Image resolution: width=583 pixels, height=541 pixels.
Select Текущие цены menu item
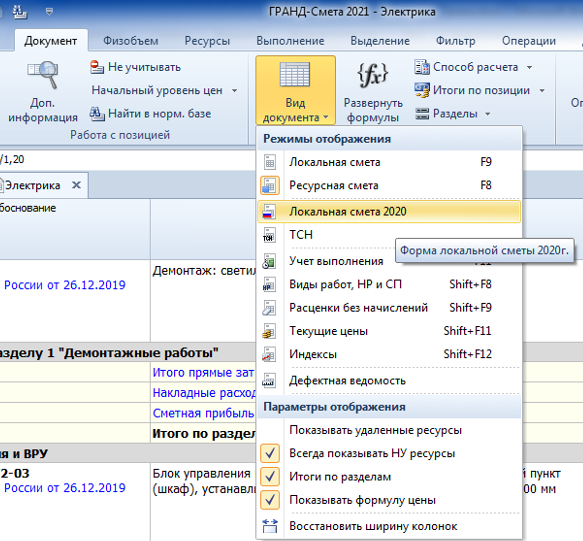tap(389, 331)
